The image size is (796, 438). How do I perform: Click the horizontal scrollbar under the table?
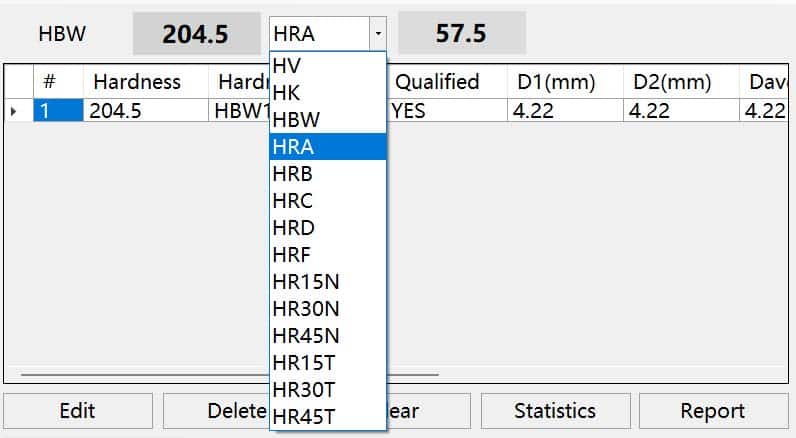pos(140,375)
